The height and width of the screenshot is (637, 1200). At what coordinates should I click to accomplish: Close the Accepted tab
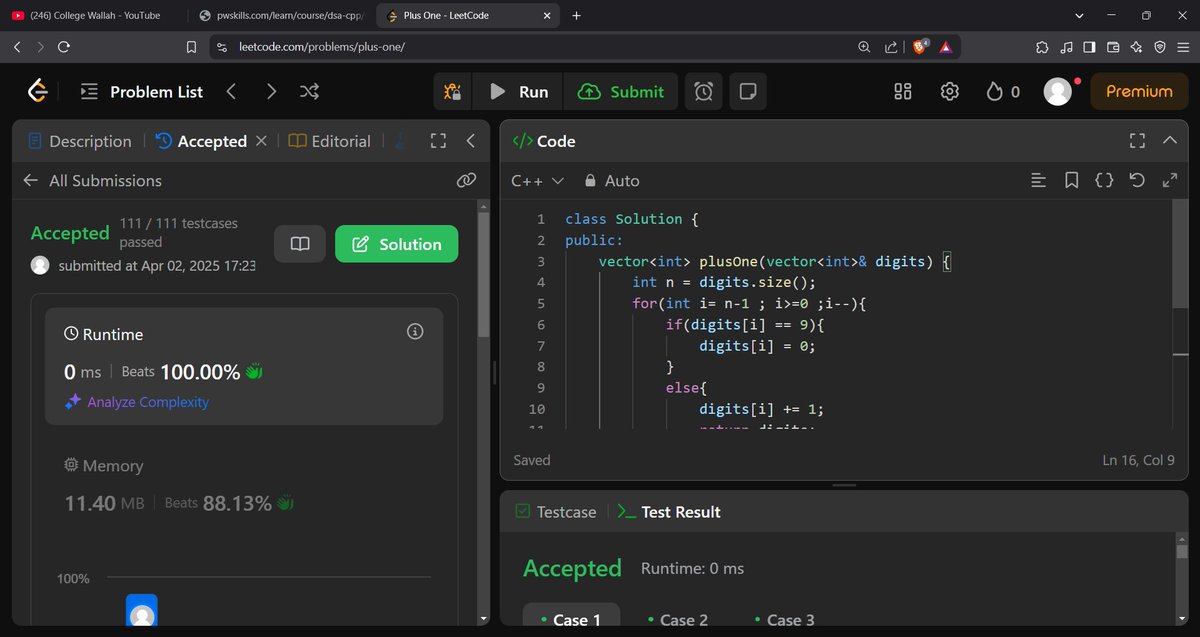(261, 142)
